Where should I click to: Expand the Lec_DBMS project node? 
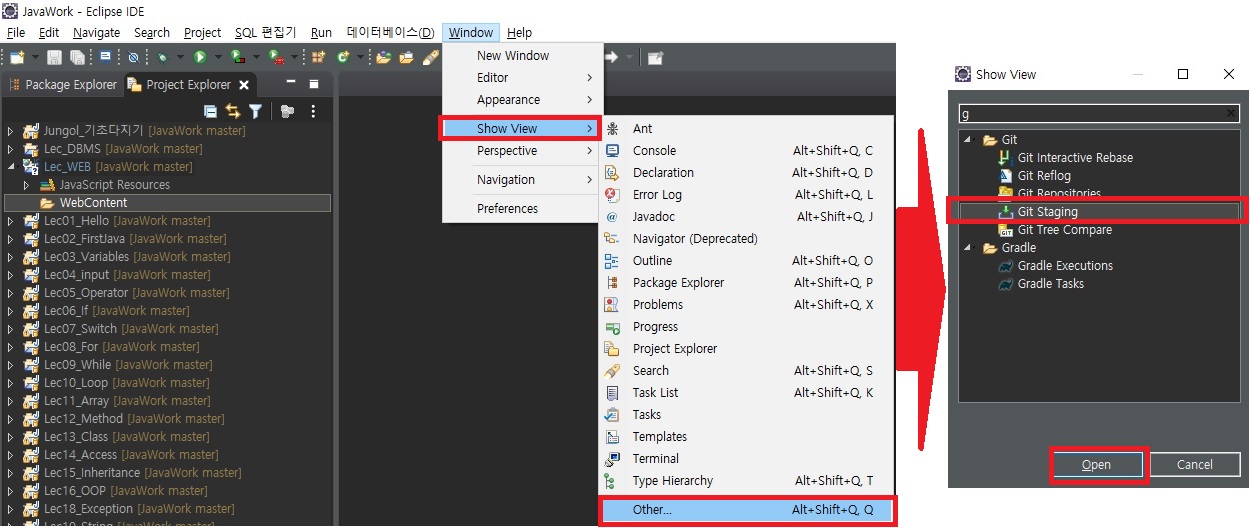(x=10, y=149)
